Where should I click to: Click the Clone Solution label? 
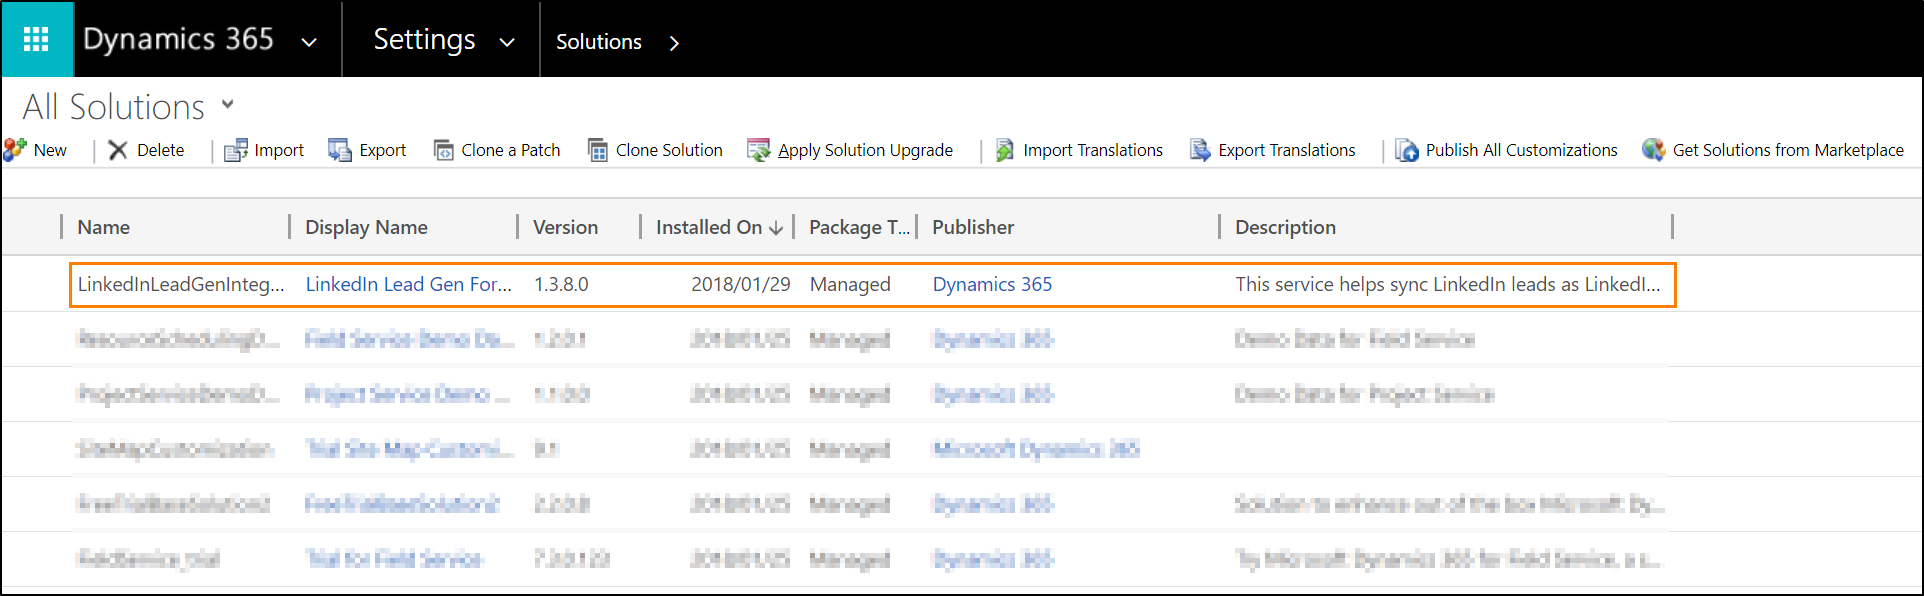669,150
